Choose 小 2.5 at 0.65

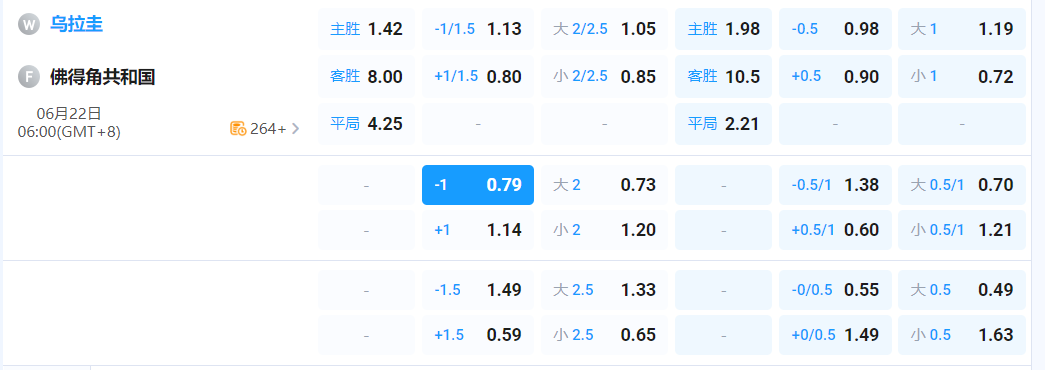click(604, 335)
